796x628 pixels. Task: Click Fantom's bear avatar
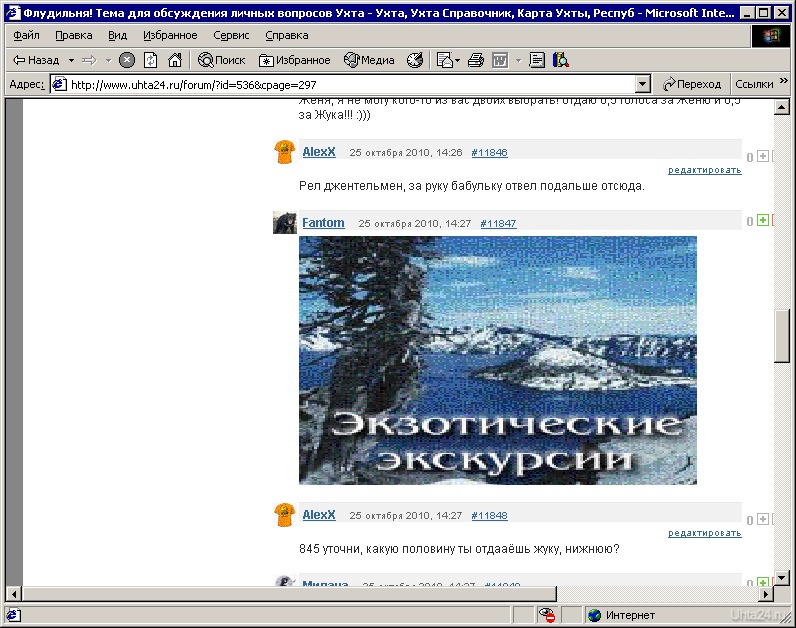pos(285,222)
